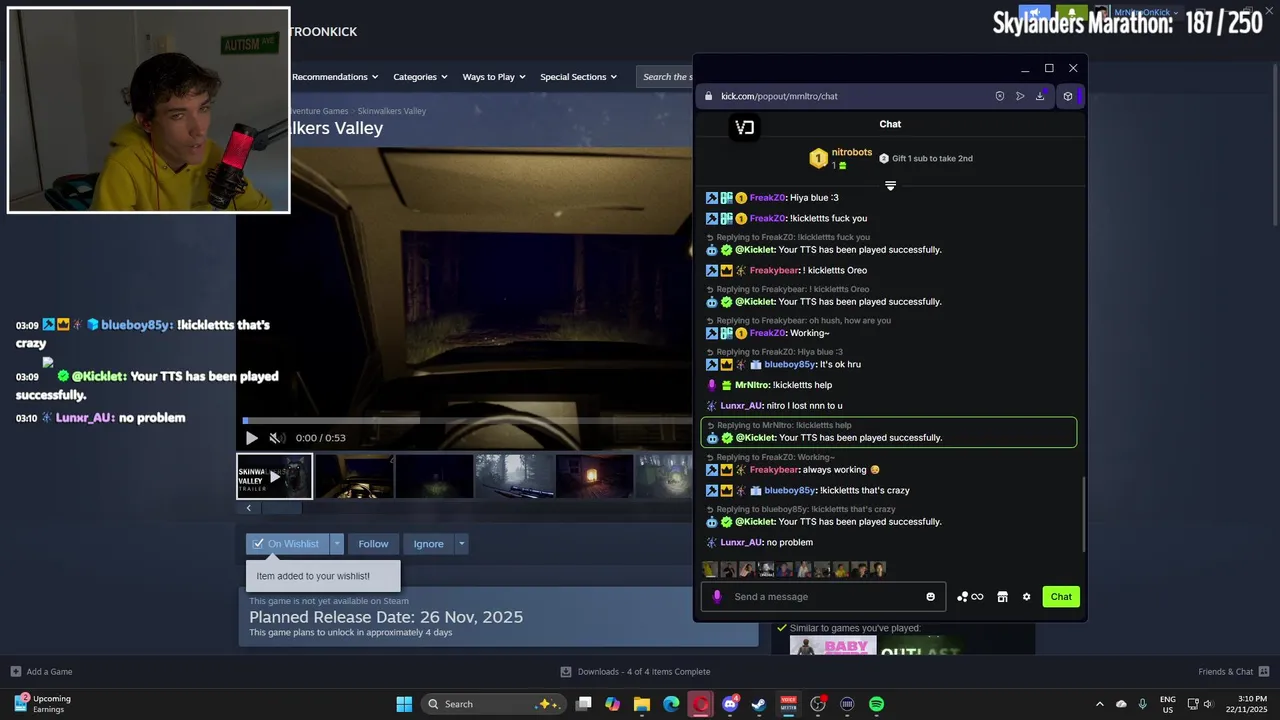Click the voice microphone icon in chat input

tap(716, 597)
